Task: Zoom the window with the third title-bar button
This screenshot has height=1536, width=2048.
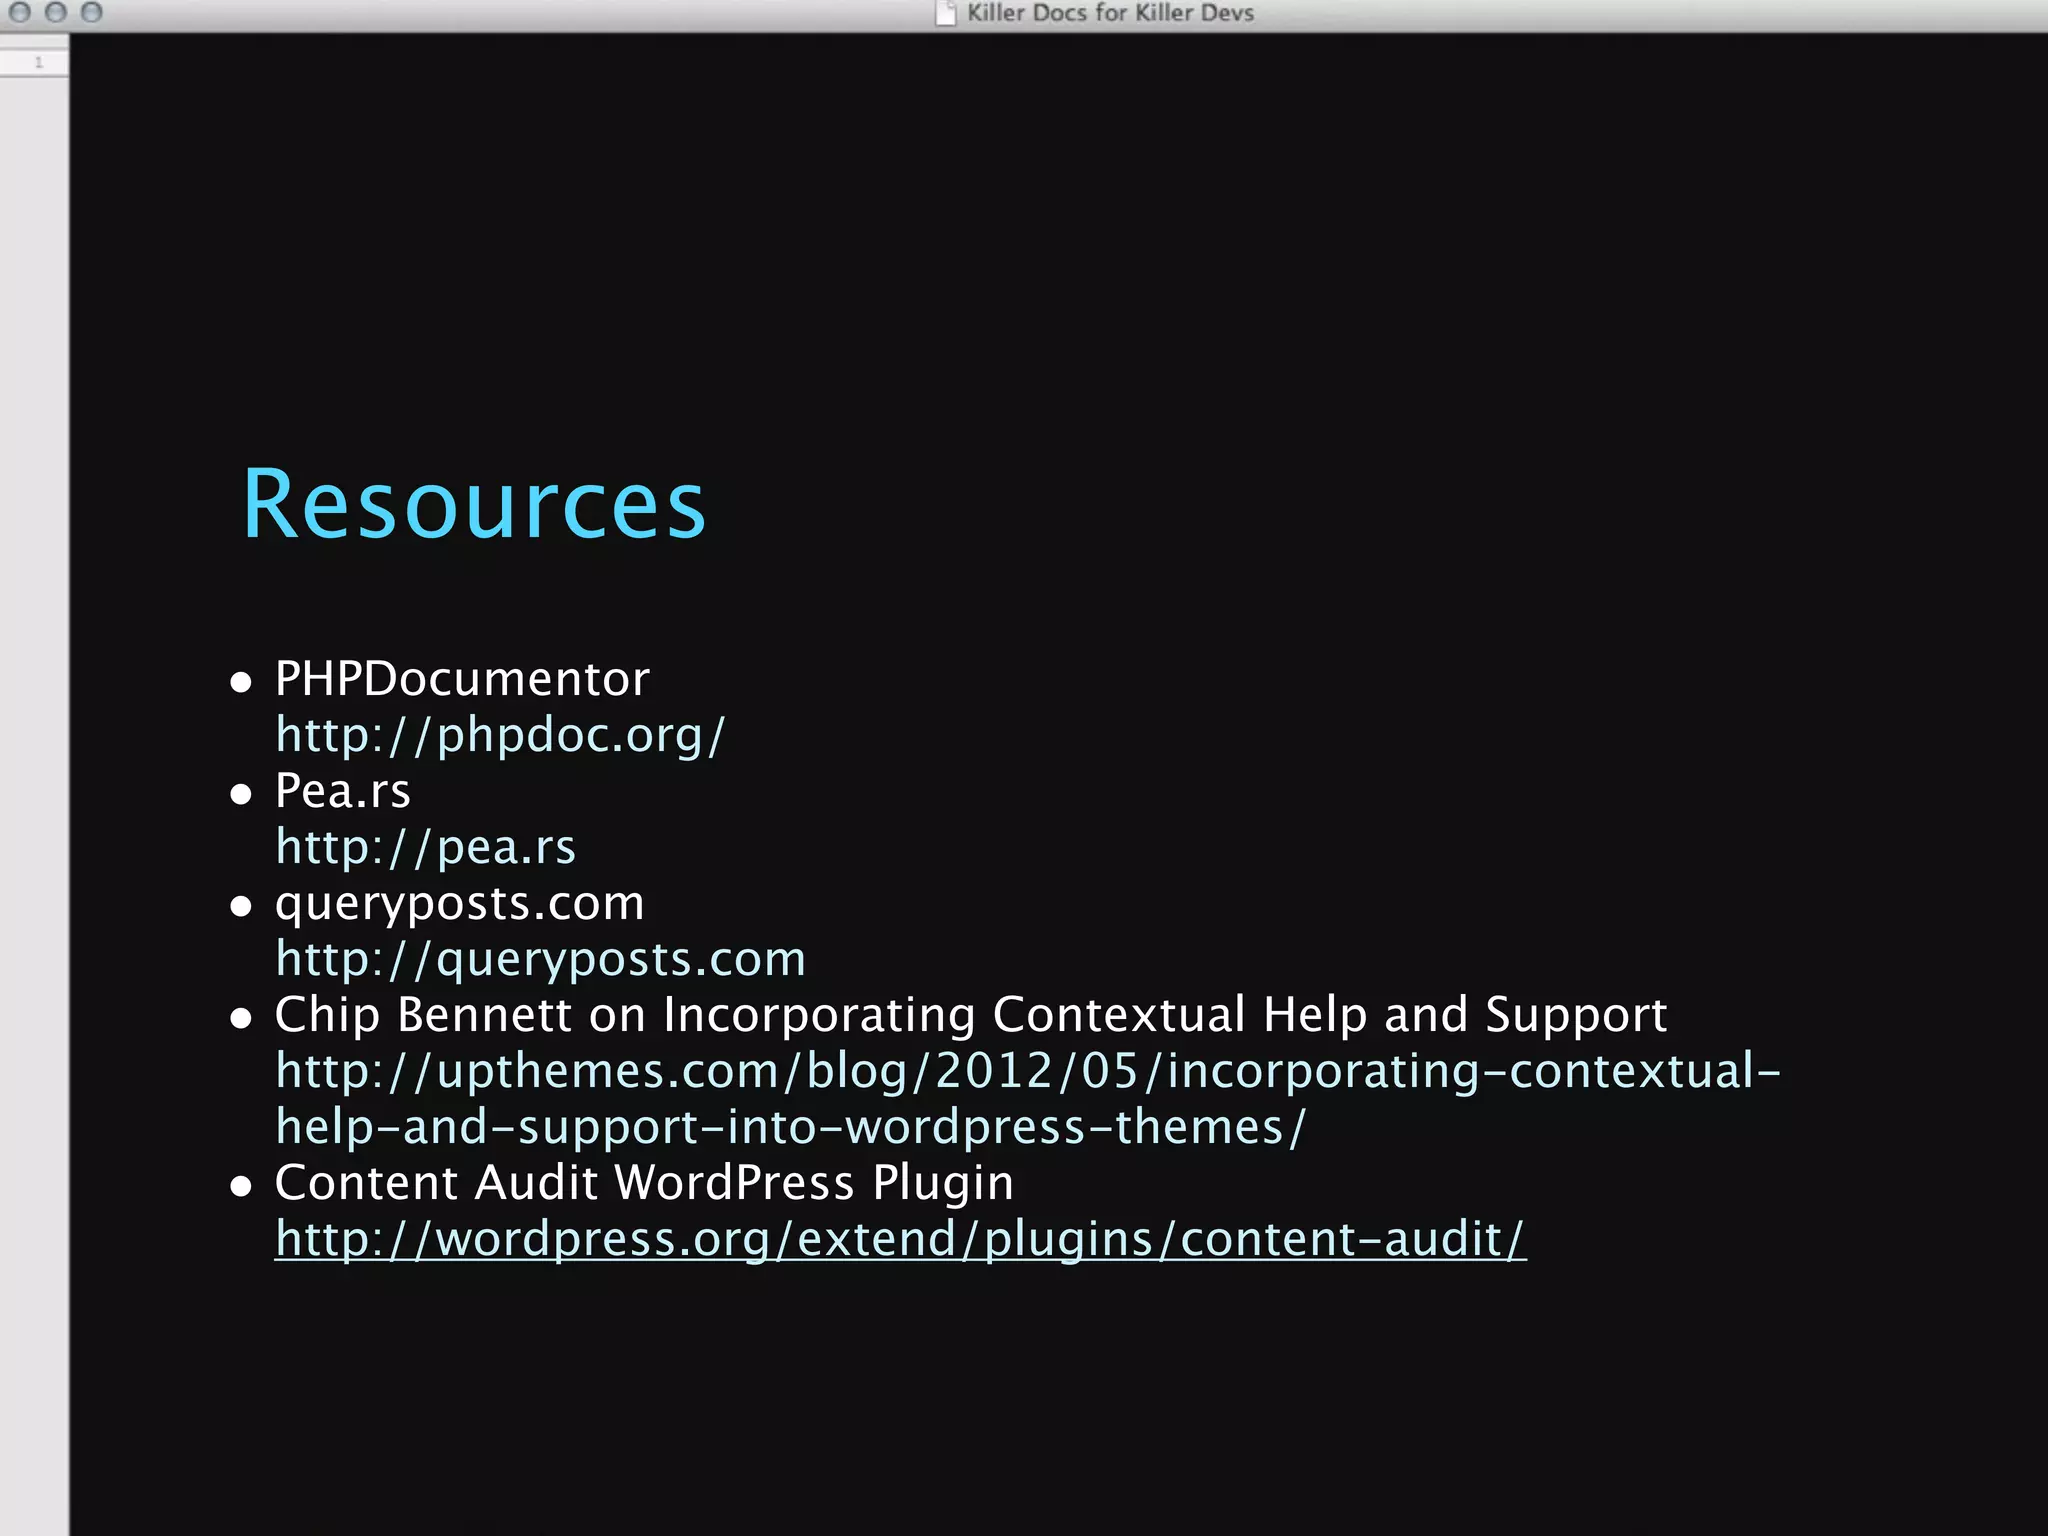Action: tap(92, 12)
